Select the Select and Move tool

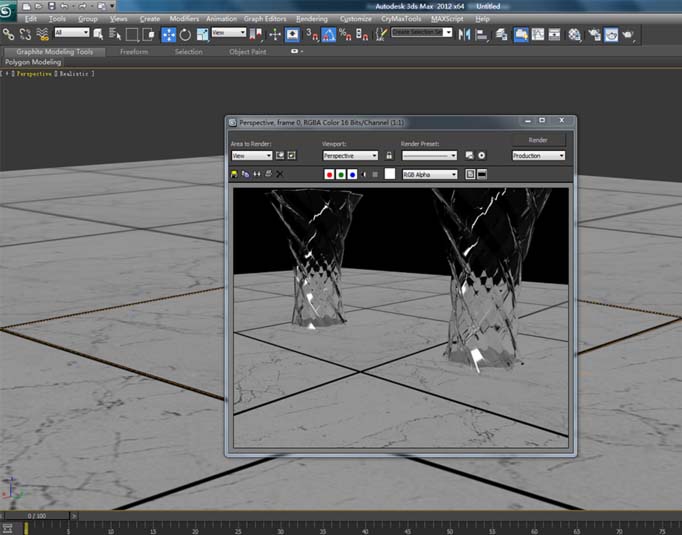169,34
